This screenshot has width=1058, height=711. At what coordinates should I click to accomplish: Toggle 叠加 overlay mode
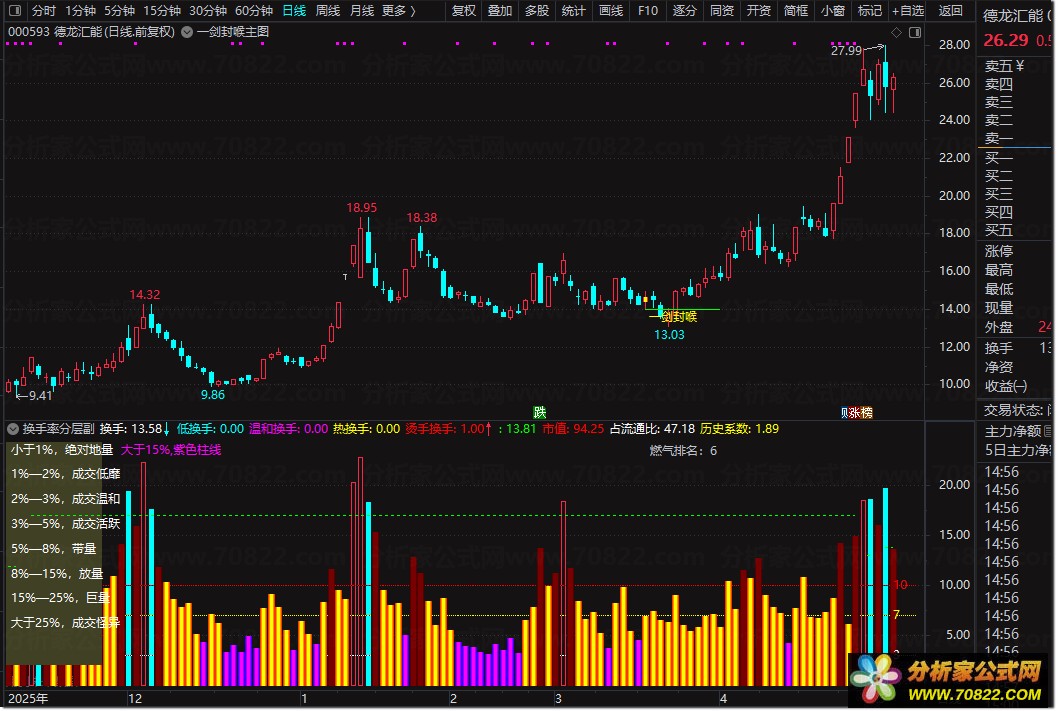coord(500,11)
